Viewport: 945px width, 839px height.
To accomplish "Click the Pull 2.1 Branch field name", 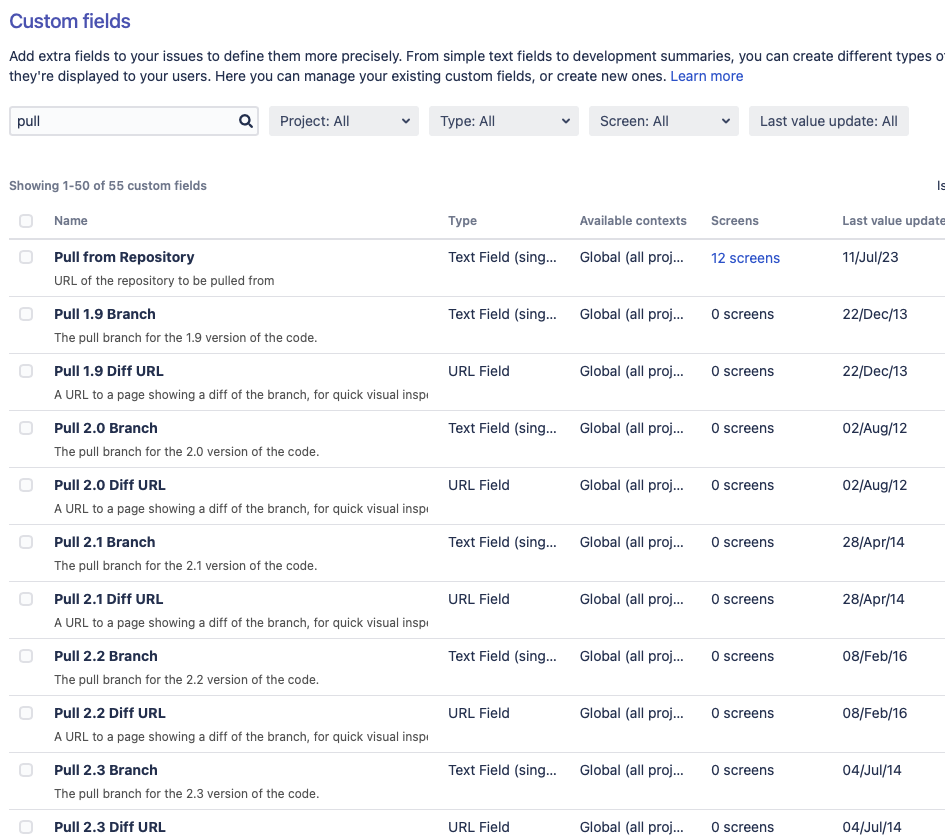I will coord(104,542).
